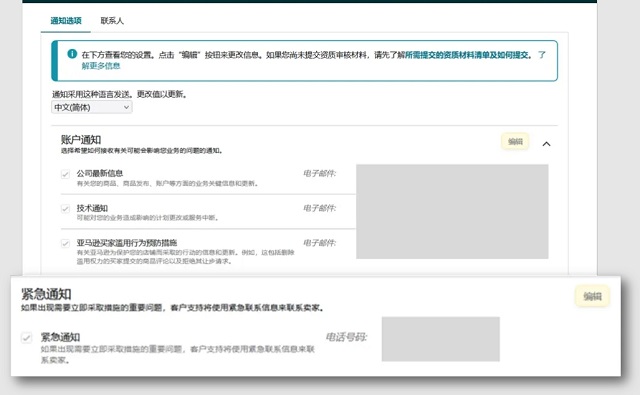Open the 中文(简体) language dropdown
The height and width of the screenshot is (395, 640).
(92, 107)
